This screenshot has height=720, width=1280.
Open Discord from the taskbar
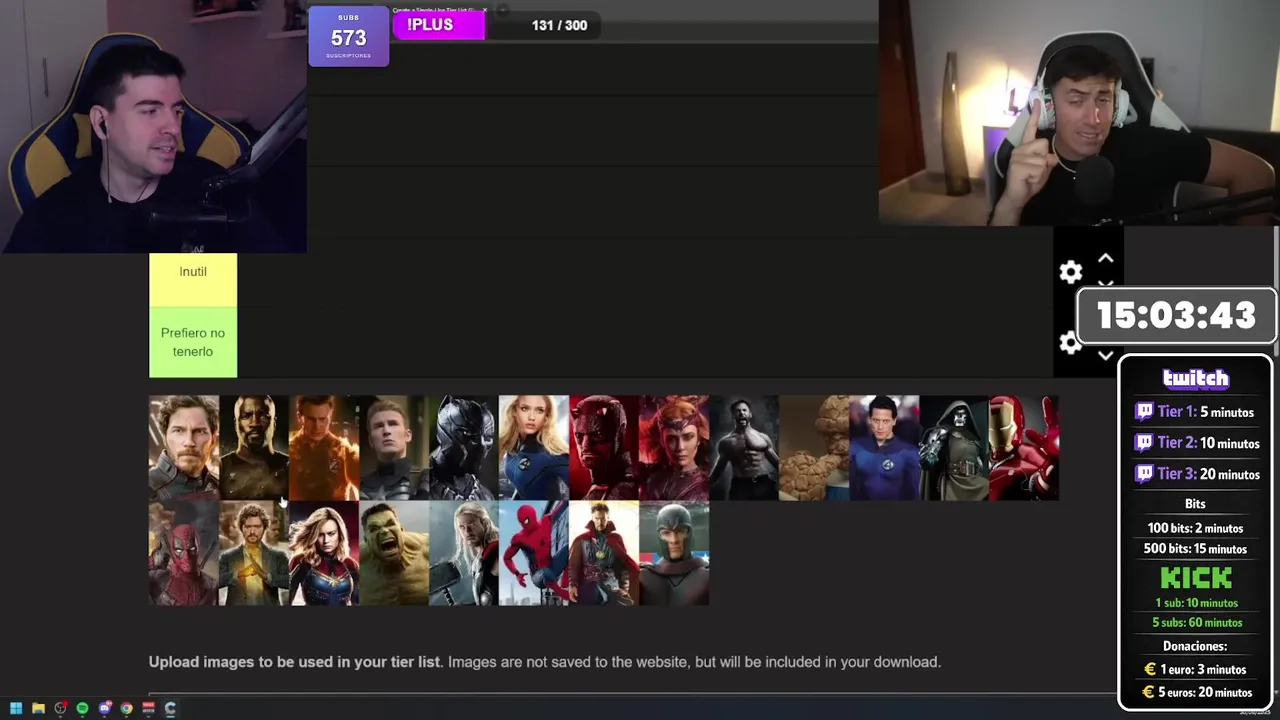pos(104,709)
